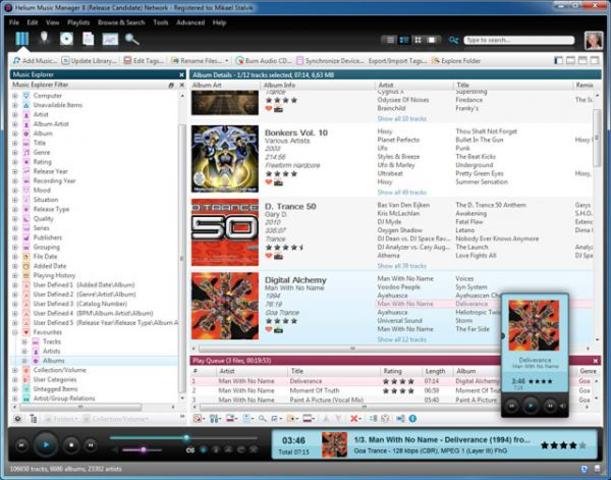
Task: Expand the Computer tree node
Action: [x=15, y=95]
